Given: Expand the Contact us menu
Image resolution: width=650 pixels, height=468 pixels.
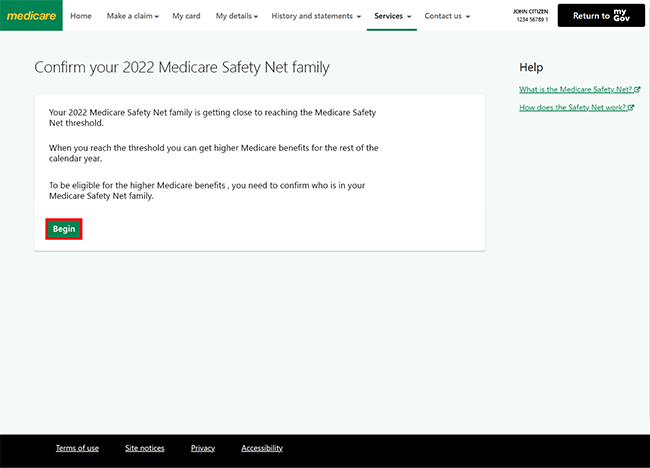Looking at the screenshot, I should click(x=447, y=16).
